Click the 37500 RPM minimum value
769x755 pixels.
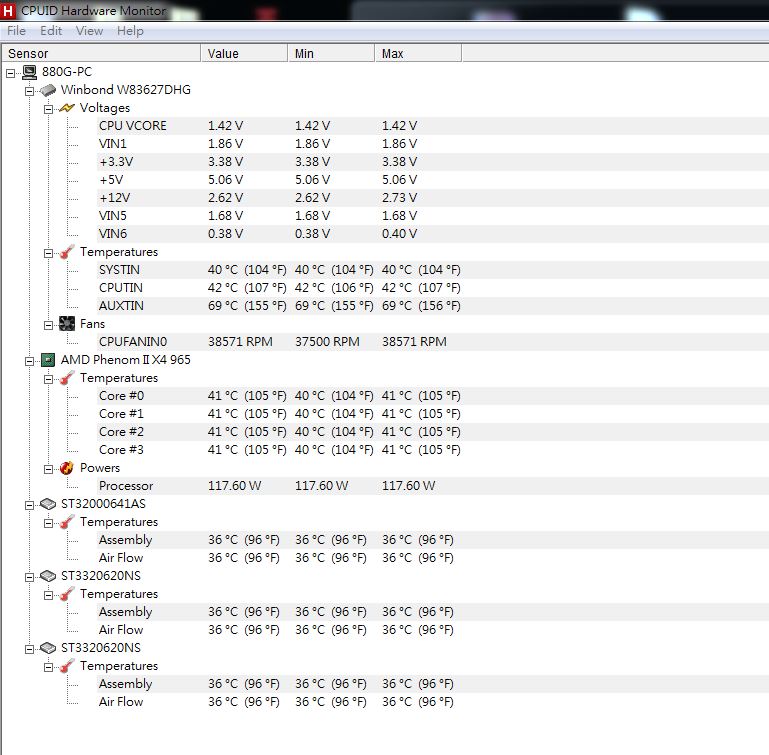(327, 342)
